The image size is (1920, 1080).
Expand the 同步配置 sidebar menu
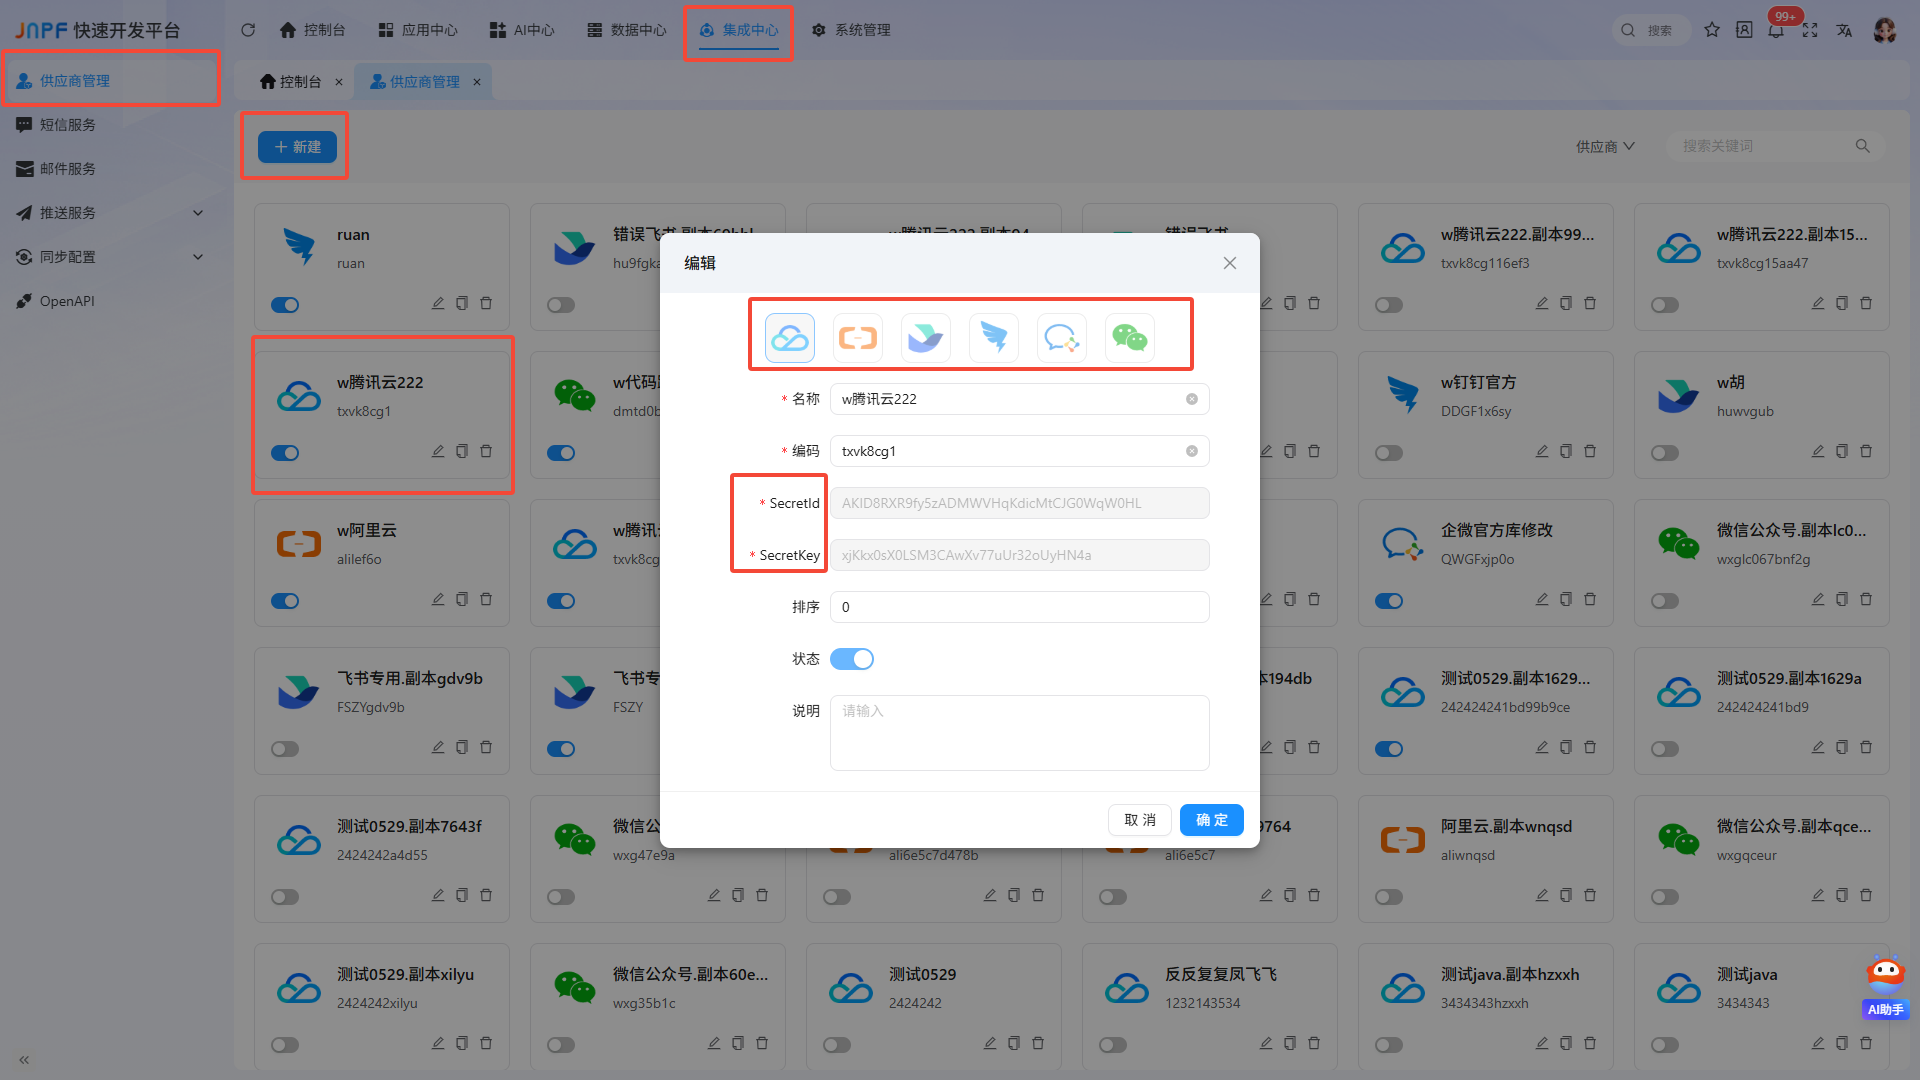click(110, 257)
